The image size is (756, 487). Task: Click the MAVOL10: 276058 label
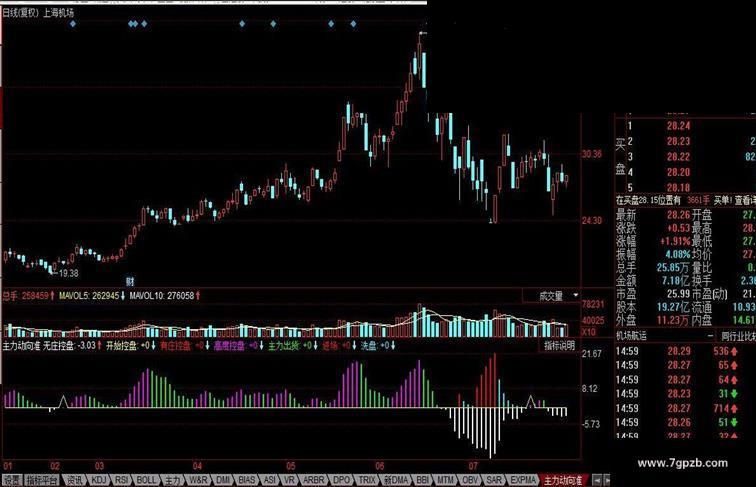point(162,296)
